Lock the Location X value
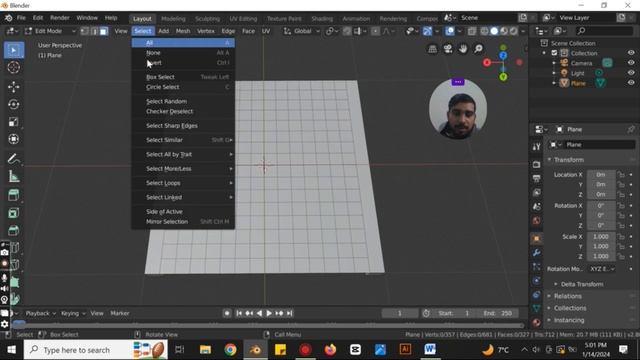The width and height of the screenshot is (640, 360). pos(621,175)
